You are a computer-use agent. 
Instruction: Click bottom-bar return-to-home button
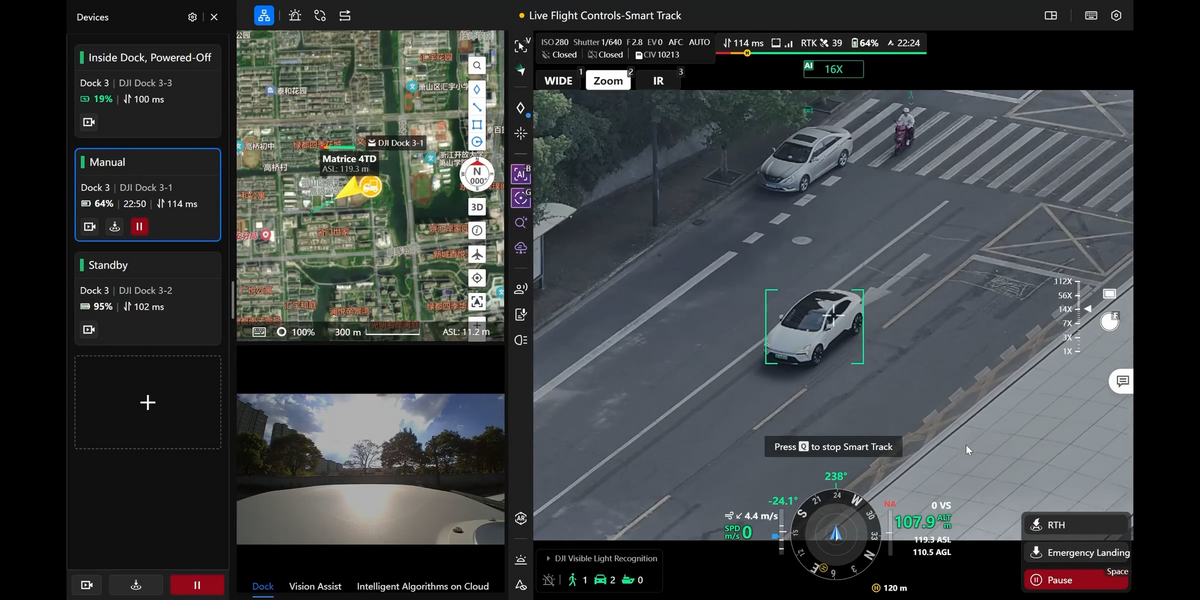pos(137,585)
